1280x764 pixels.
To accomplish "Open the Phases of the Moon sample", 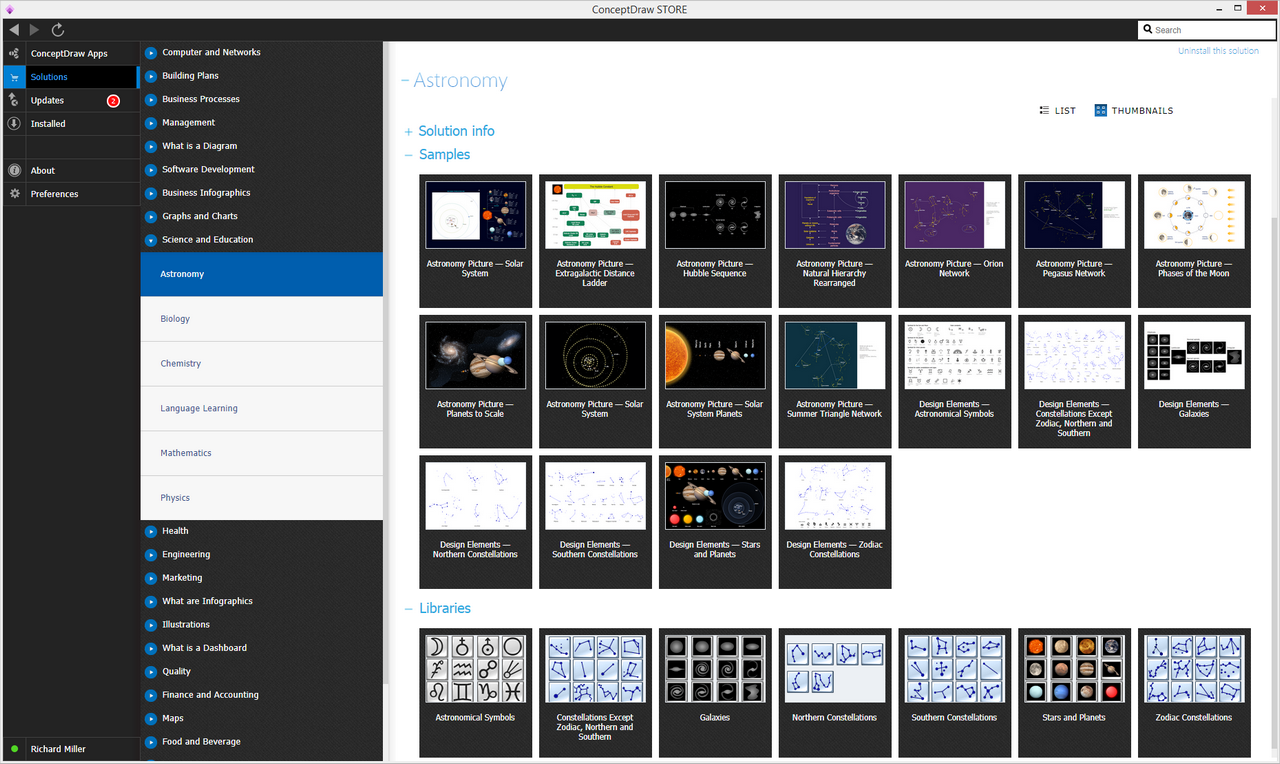I will 1194,241.
